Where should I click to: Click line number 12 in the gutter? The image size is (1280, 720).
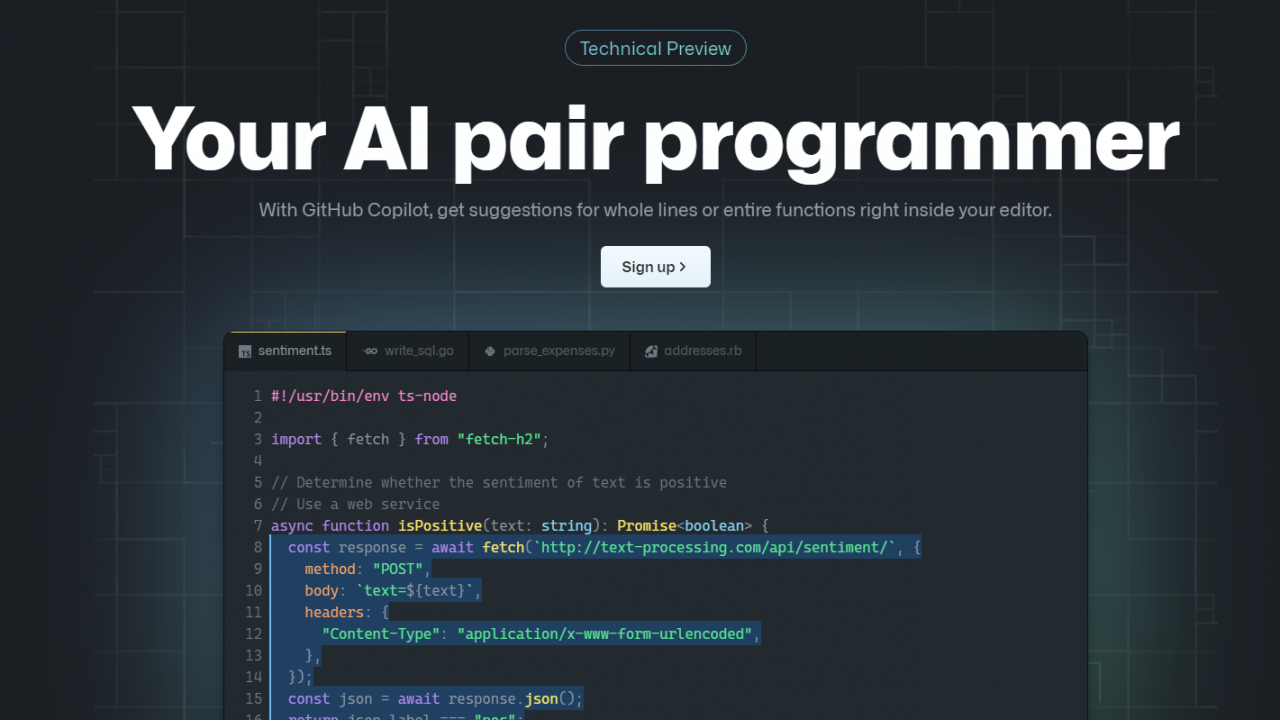253,634
